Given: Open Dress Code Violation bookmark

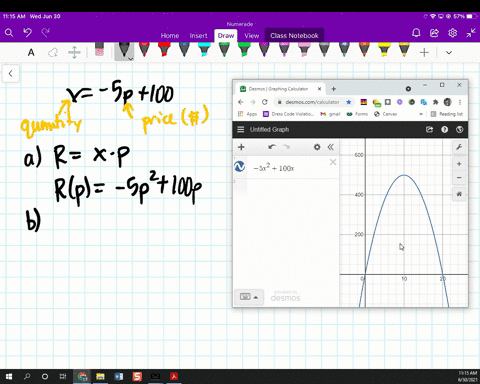Looking at the screenshot, I should (x=288, y=114).
